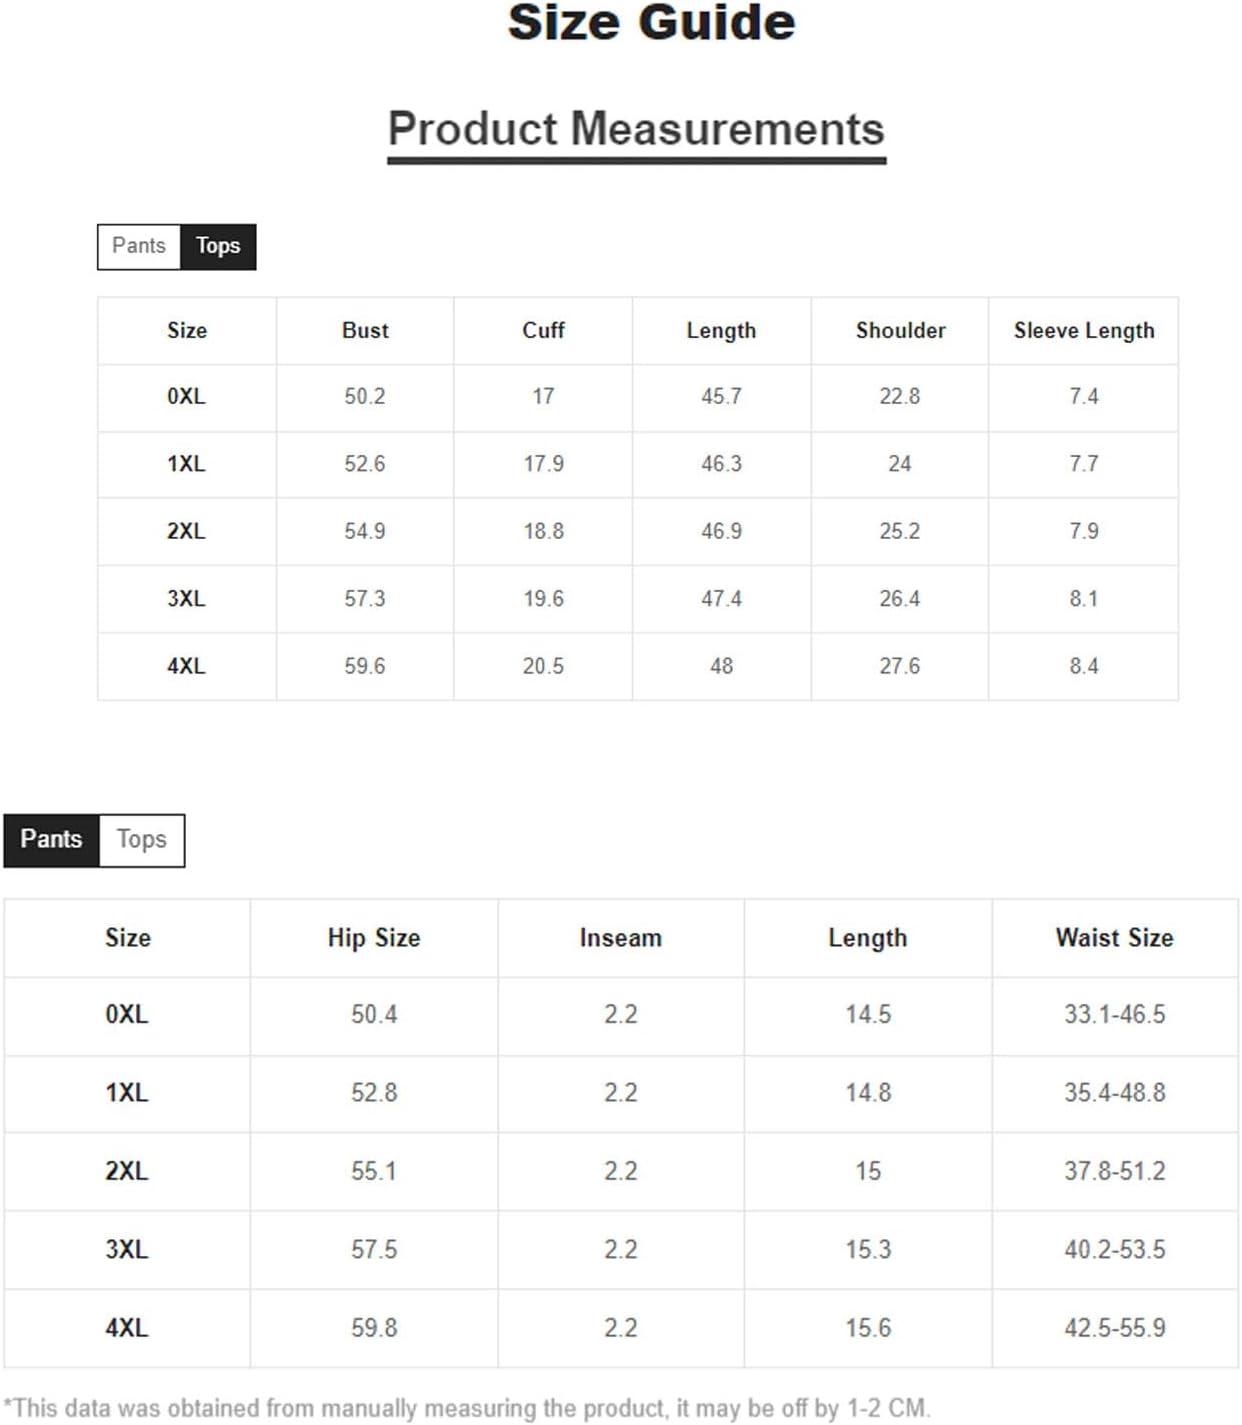The width and height of the screenshot is (1242, 1425).
Task: Select the 2XL waist range 37.8-51.2
Action: pos(1115,1171)
